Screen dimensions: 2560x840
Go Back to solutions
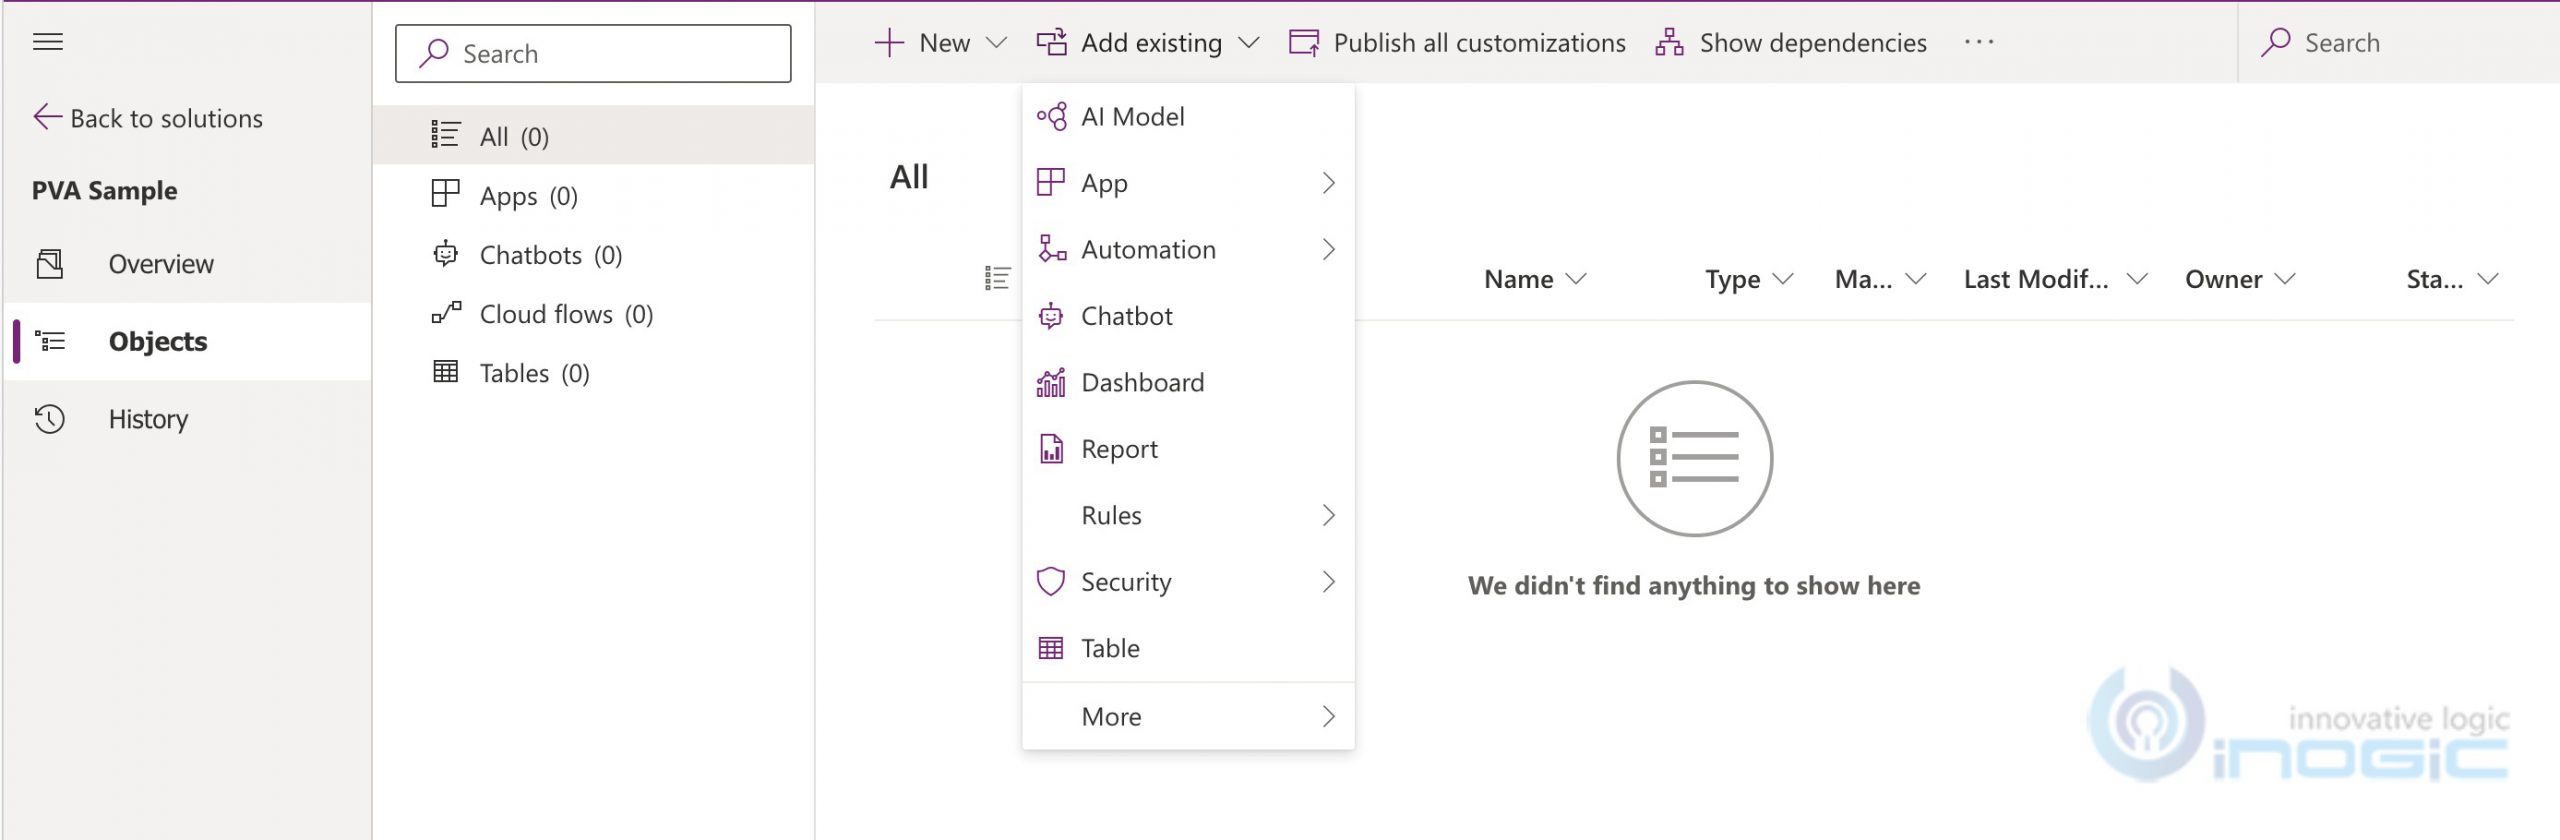[148, 118]
